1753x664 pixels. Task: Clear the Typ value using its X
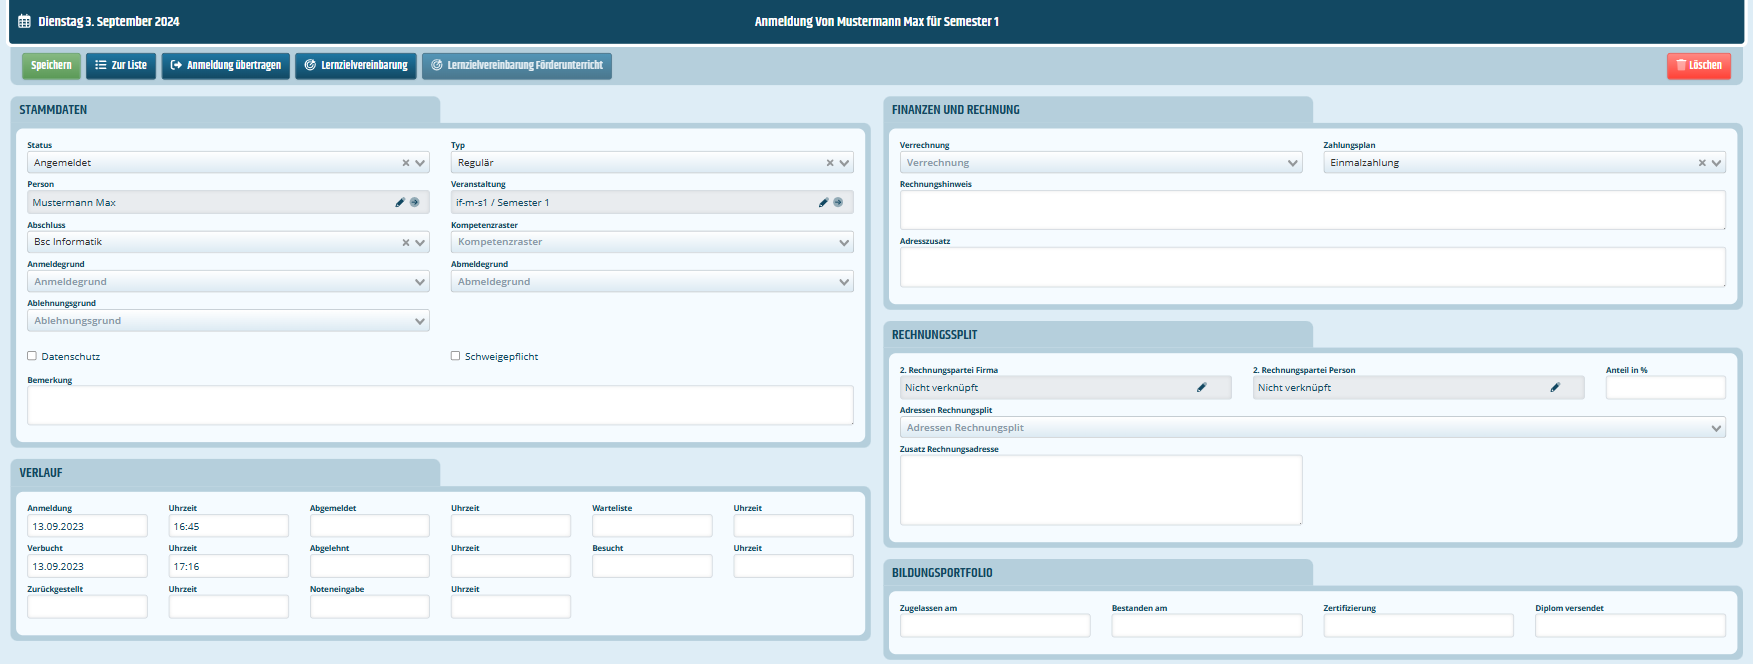830,163
